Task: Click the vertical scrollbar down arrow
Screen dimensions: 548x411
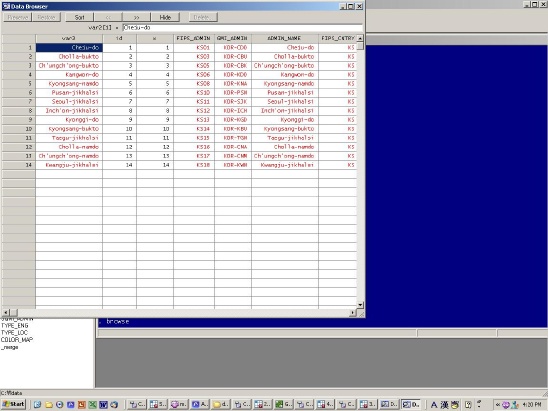Action: pos(360,305)
